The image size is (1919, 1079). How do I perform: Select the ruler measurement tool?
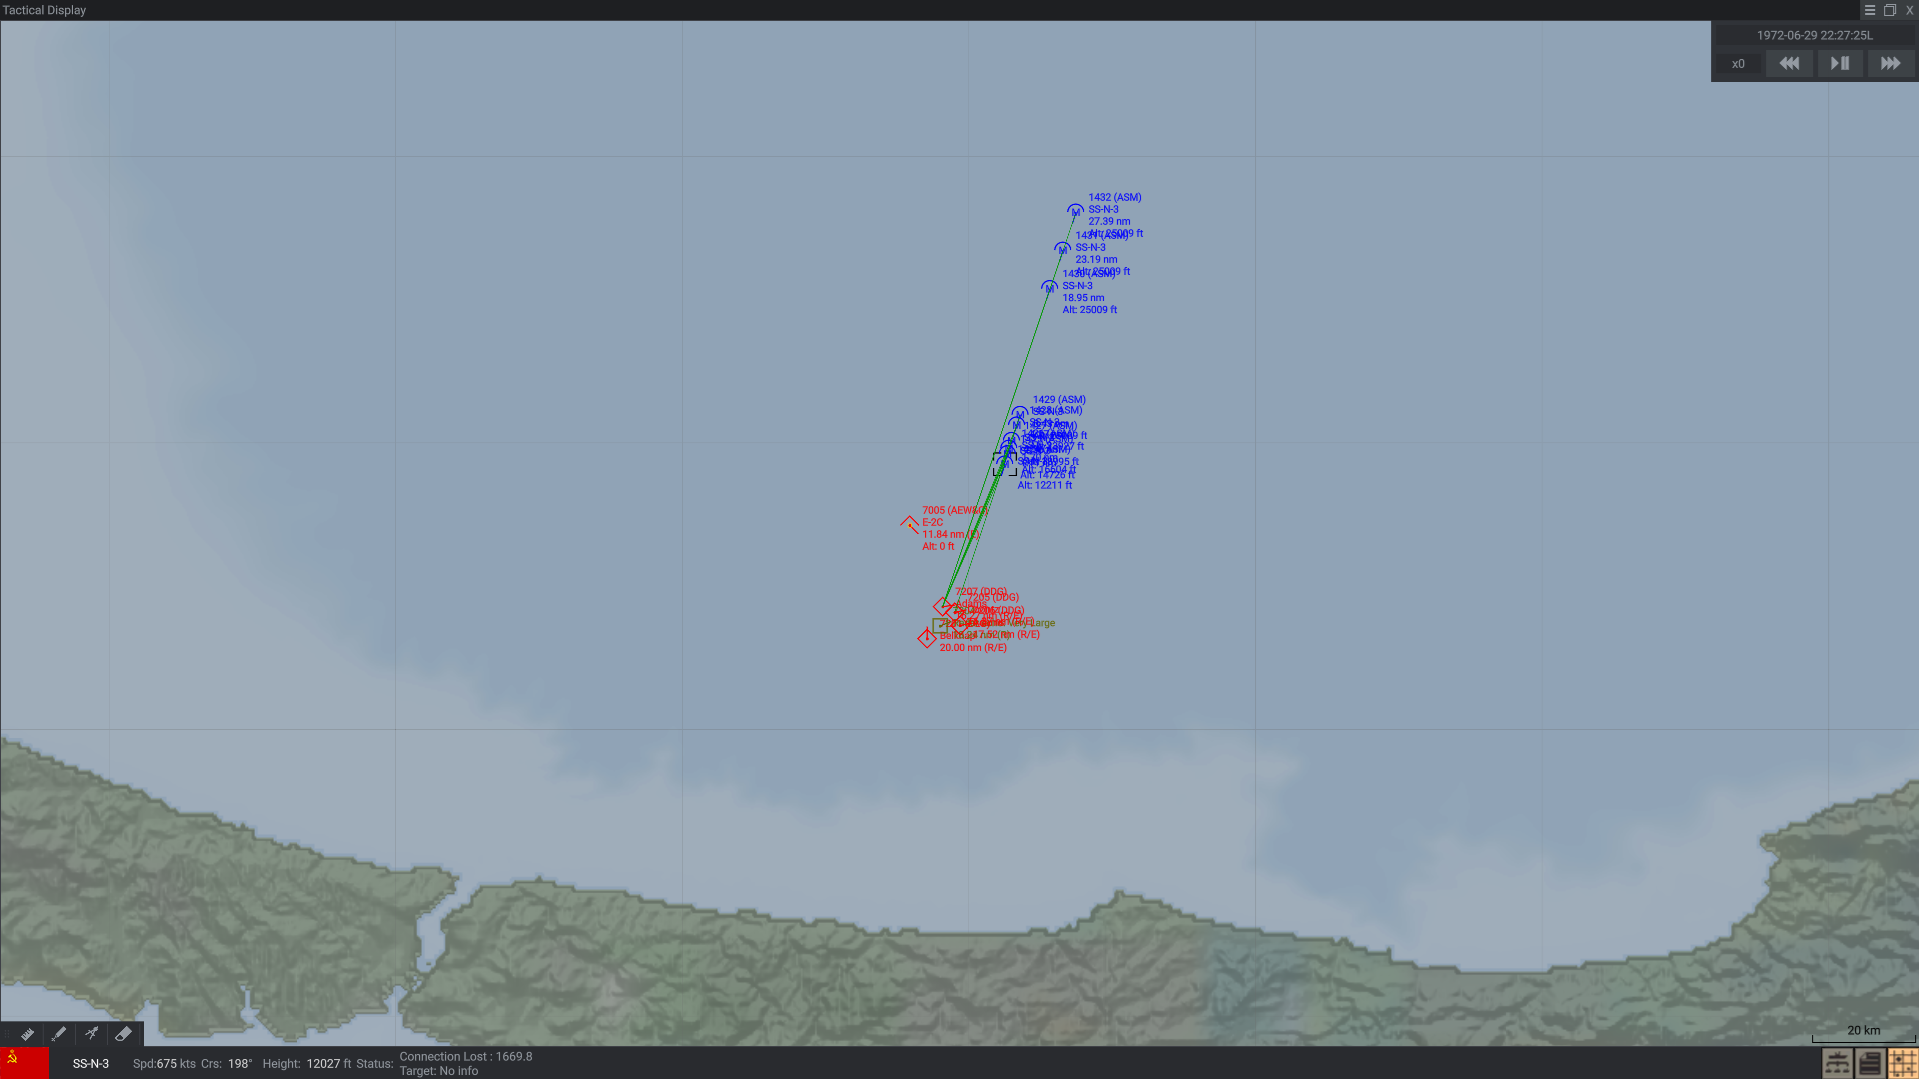tap(27, 1034)
